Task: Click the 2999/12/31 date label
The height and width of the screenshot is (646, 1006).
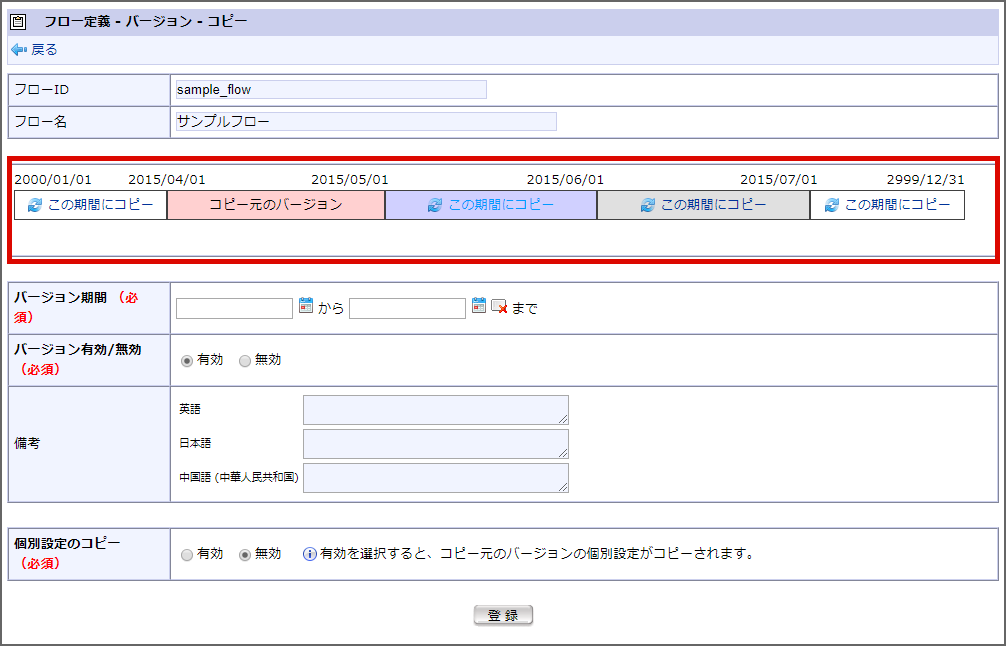Action: (925, 180)
